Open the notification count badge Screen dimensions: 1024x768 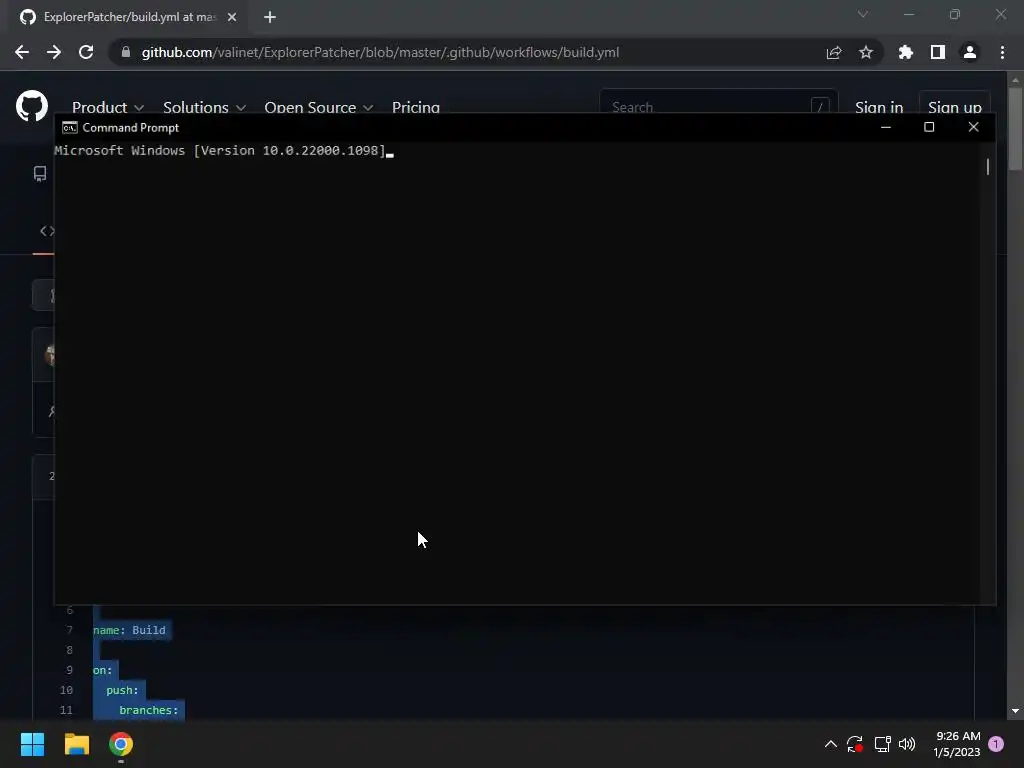coord(996,744)
